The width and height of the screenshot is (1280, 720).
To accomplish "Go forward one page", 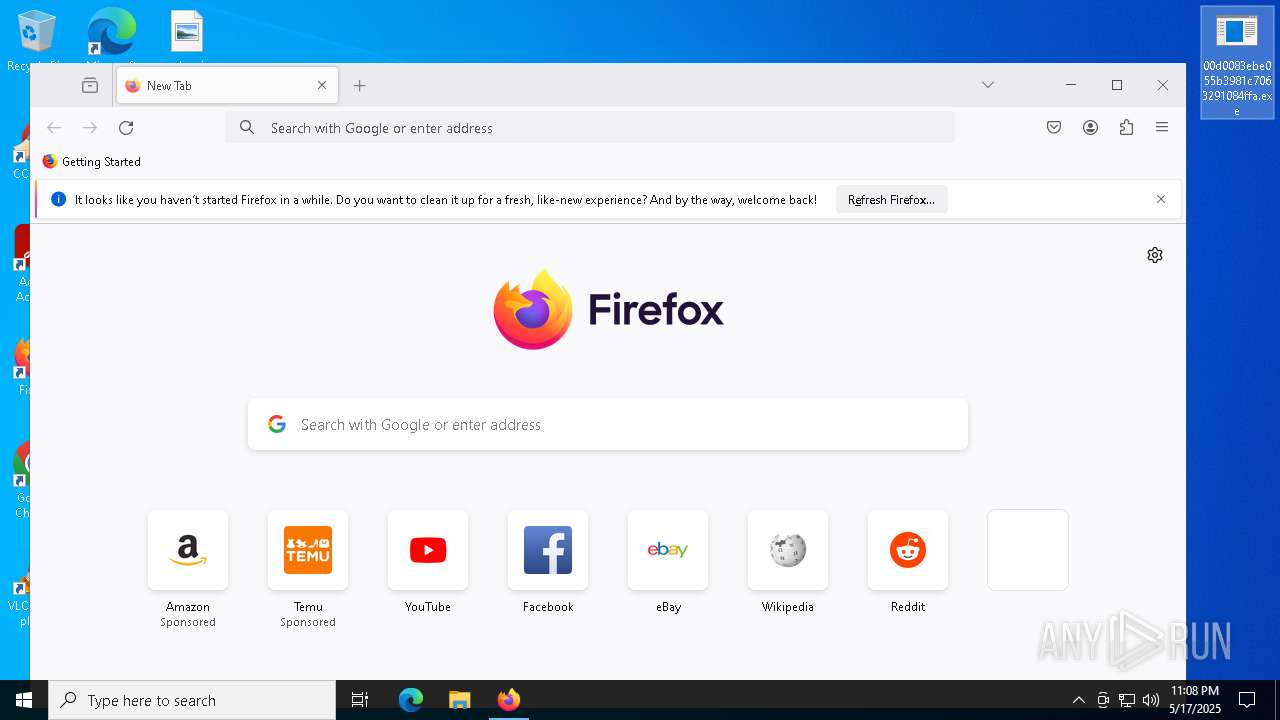I will pos(90,128).
